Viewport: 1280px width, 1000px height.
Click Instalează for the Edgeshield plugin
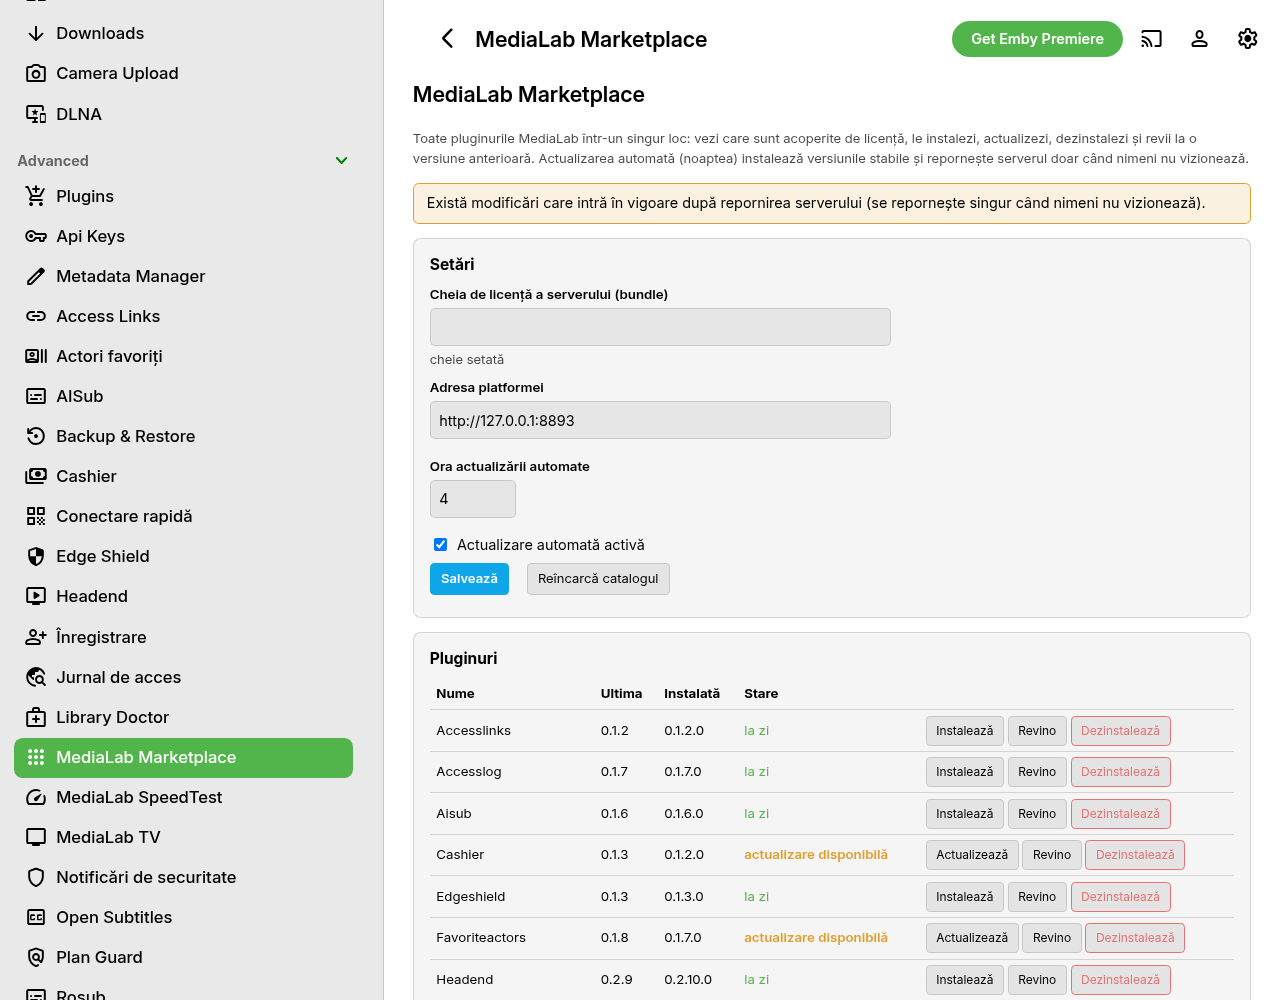[965, 897]
